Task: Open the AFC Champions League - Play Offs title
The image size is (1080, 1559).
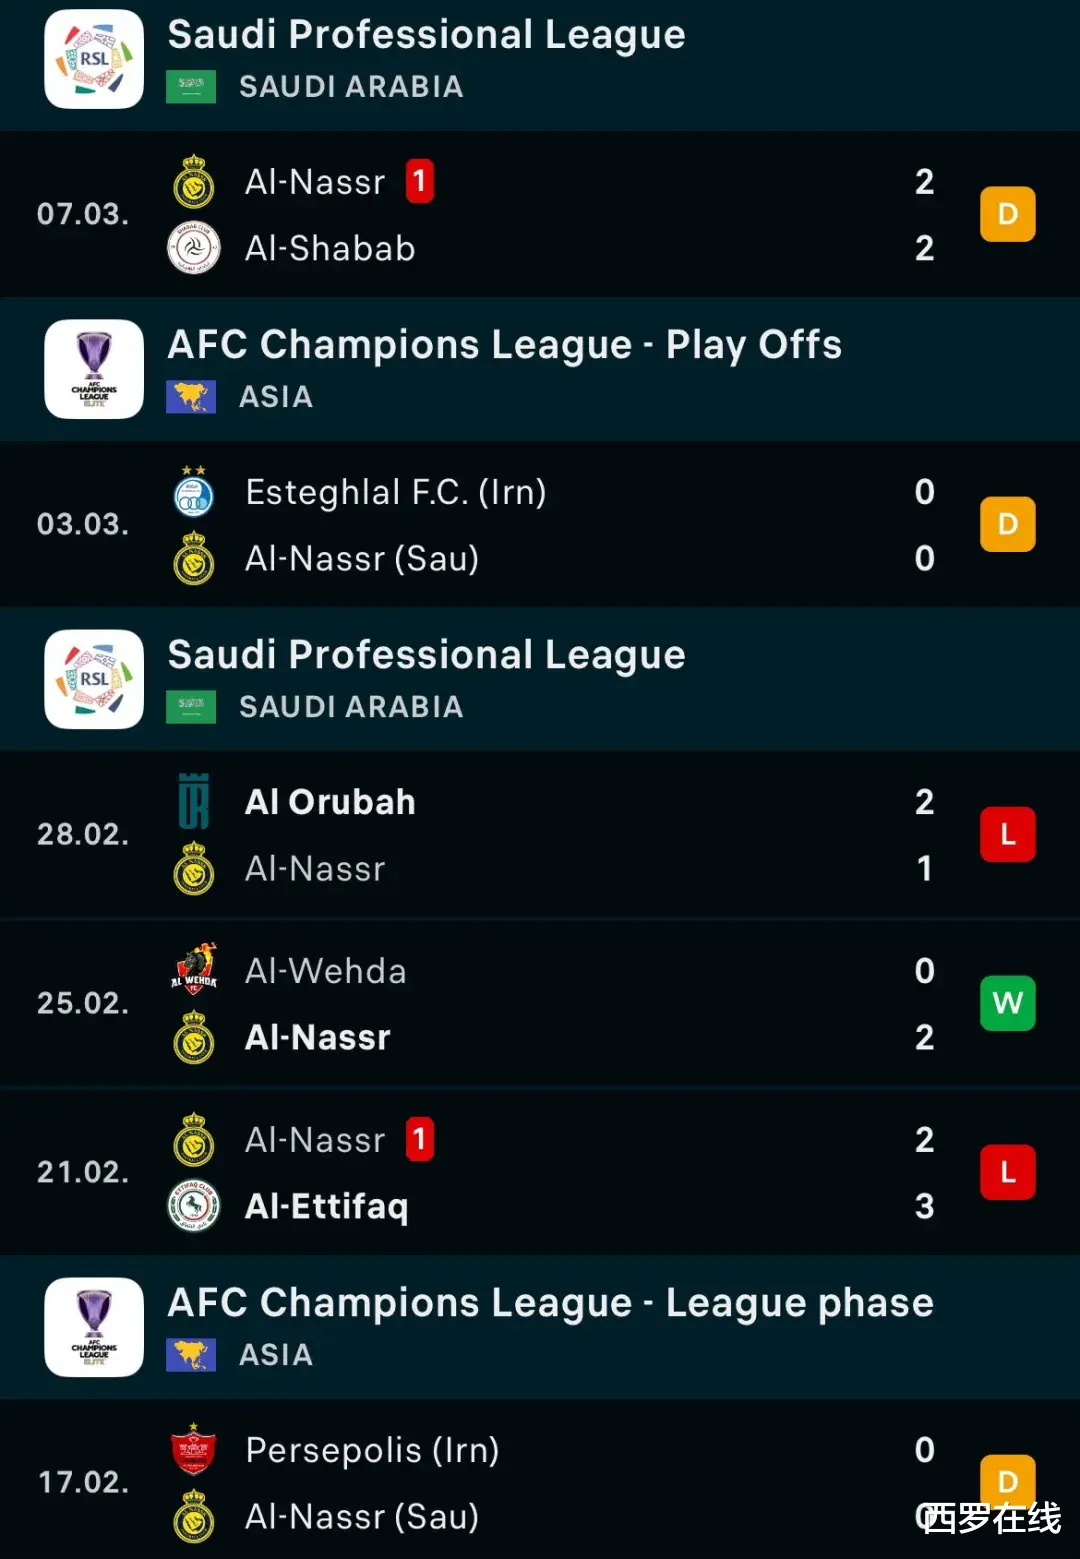Action: tap(504, 345)
